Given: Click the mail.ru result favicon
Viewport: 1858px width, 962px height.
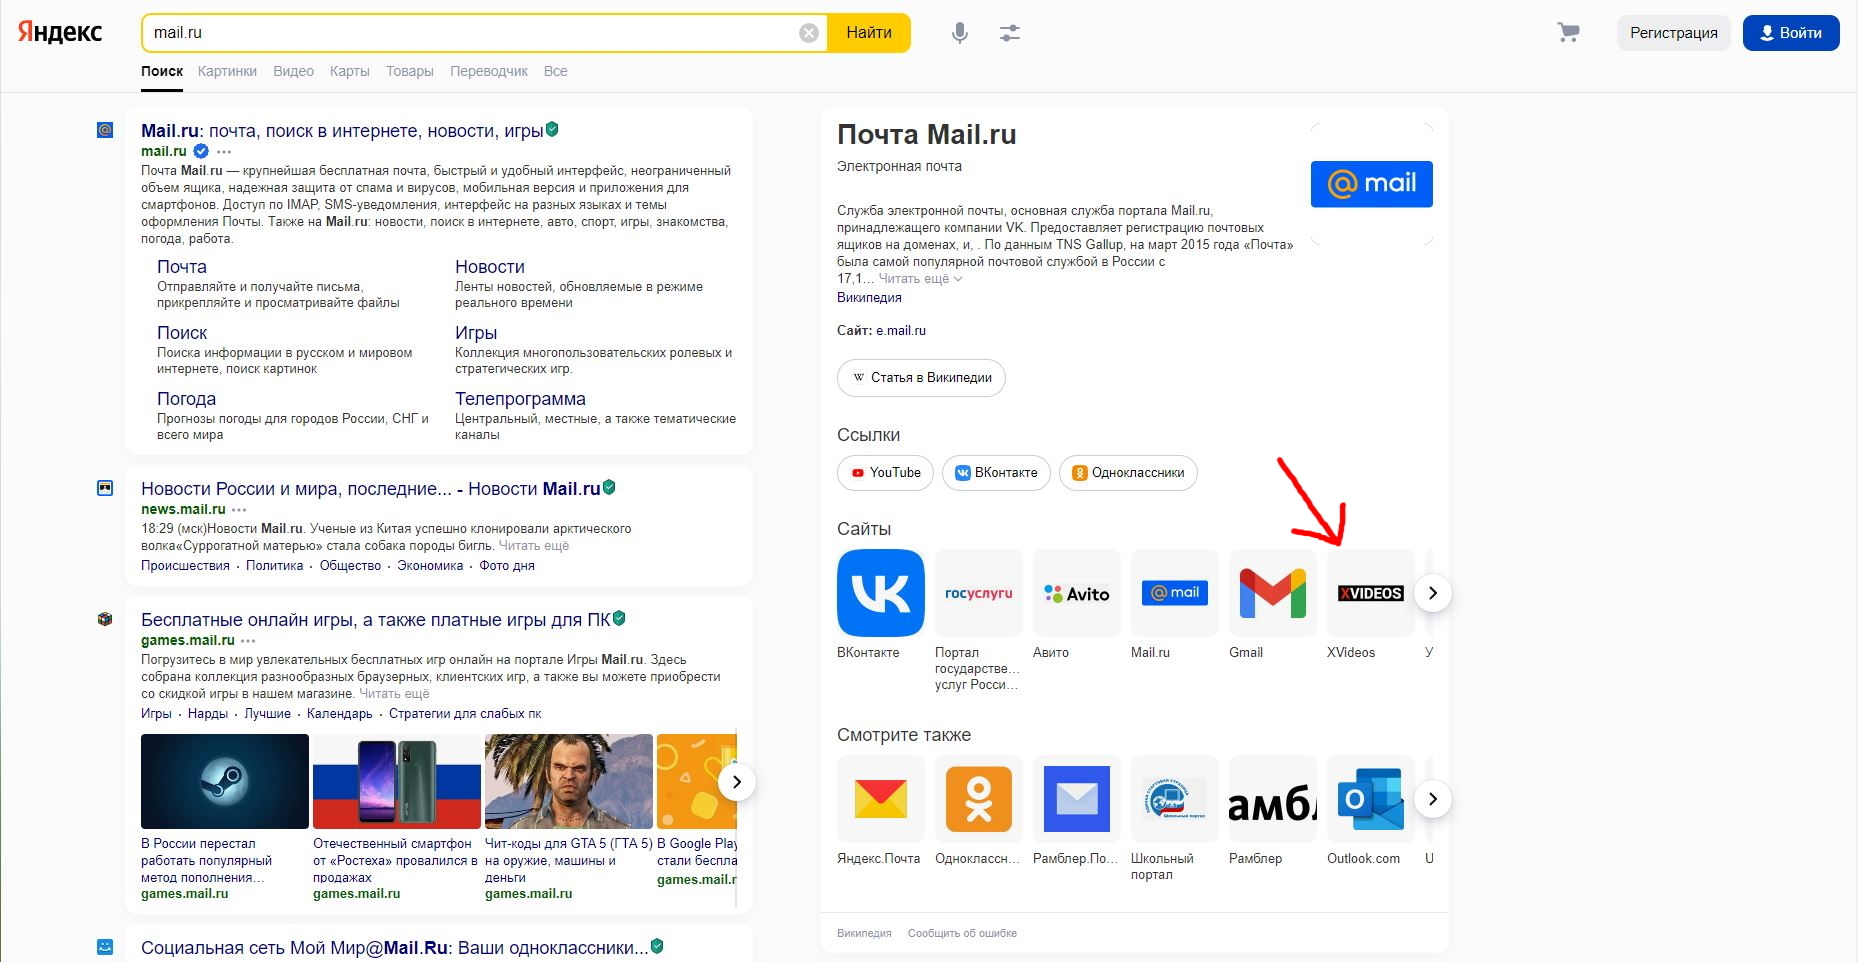Looking at the screenshot, I should [x=105, y=130].
